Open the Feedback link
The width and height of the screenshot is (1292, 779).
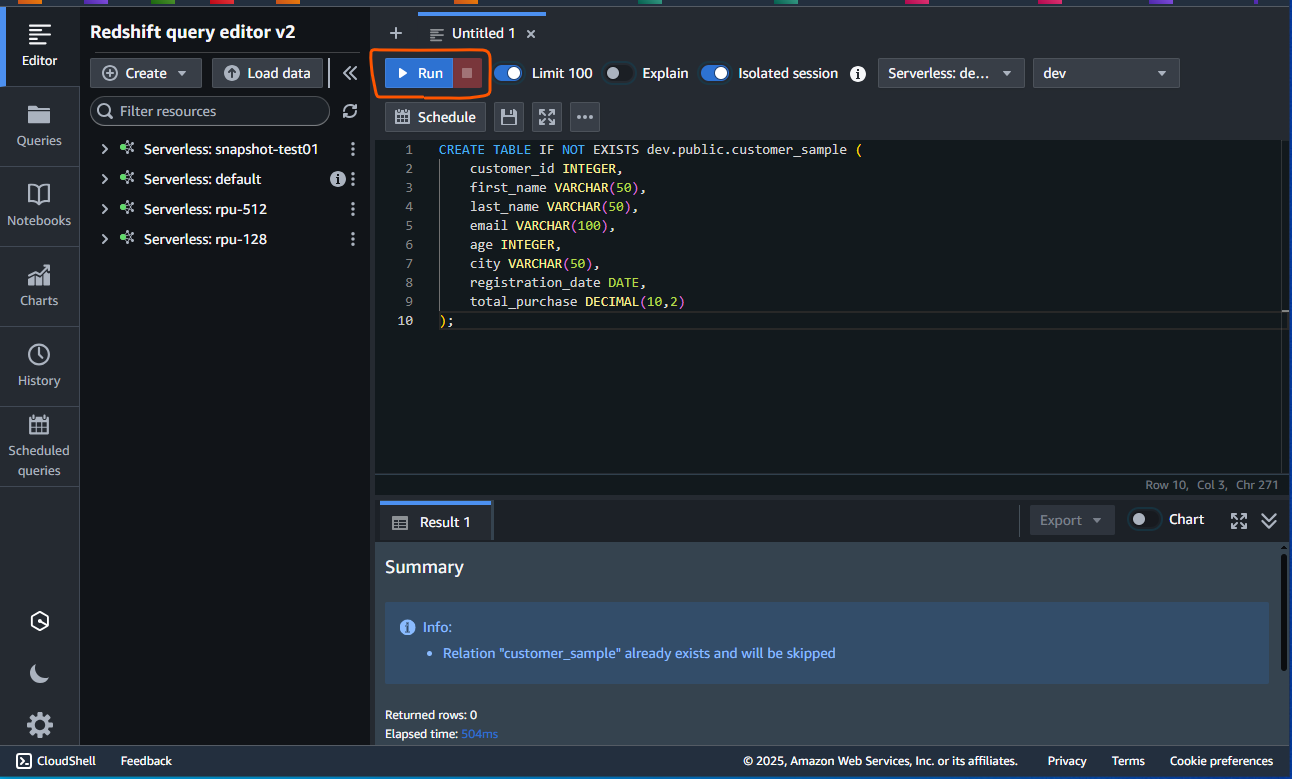click(x=146, y=761)
